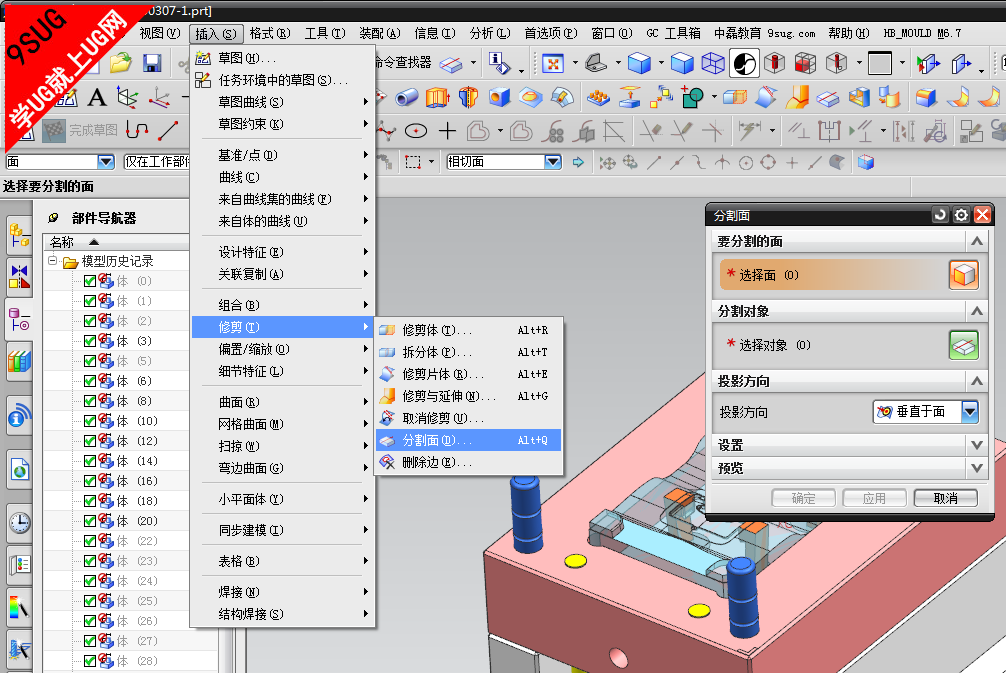The width and height of the screenshot is (1006, 673).
Task: Toggle the checkbox for 体 (6)
Action: click(90, 381)
